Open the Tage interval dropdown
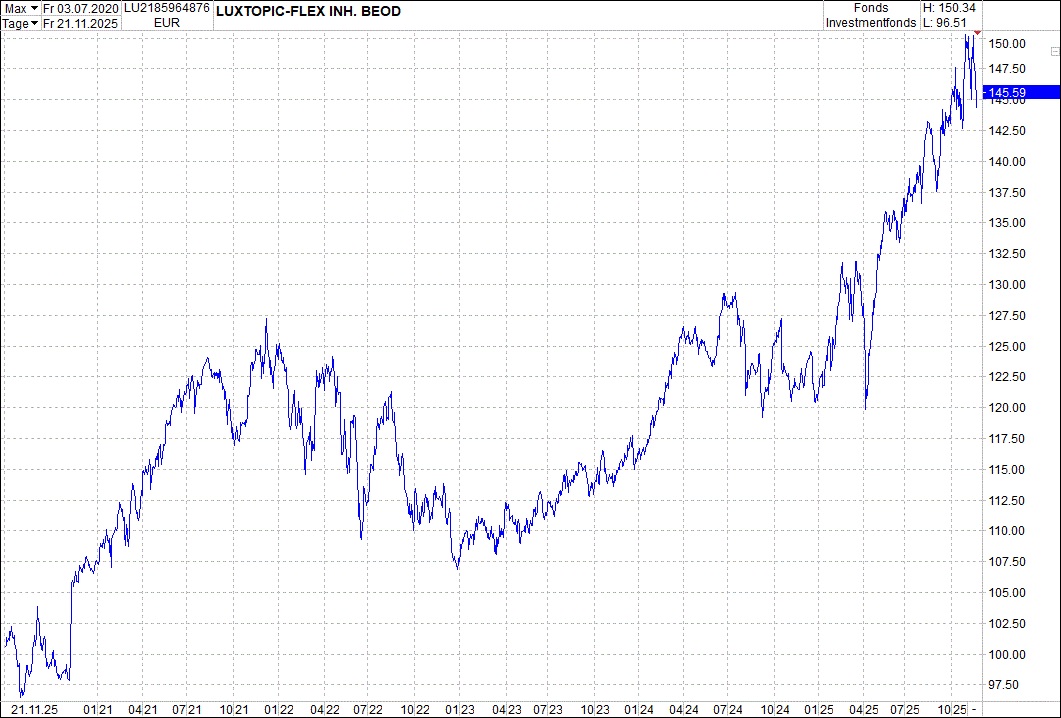The height and width of the screenshot is (718, 1061). click(21, 24)
